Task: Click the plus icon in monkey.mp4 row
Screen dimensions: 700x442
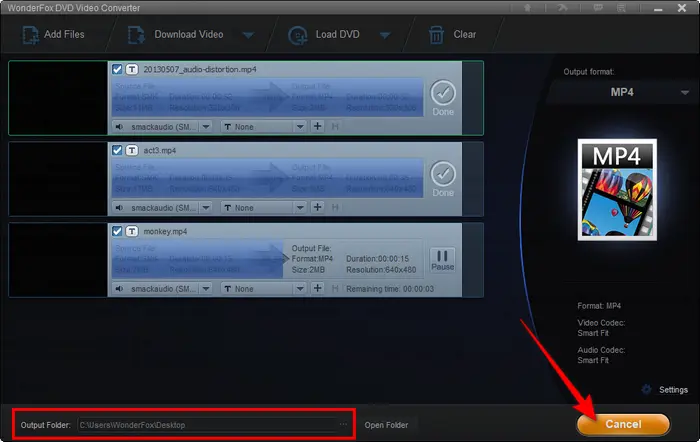Action: (x=317, y=288)
